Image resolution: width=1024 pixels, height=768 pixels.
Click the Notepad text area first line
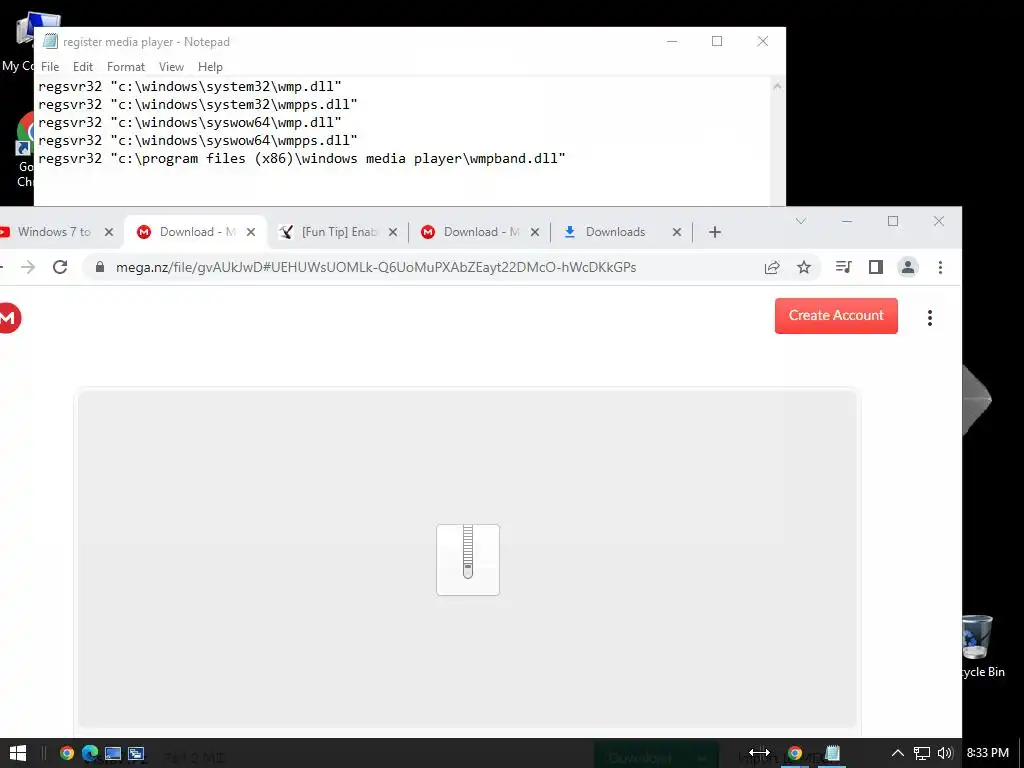pos(189,86)
